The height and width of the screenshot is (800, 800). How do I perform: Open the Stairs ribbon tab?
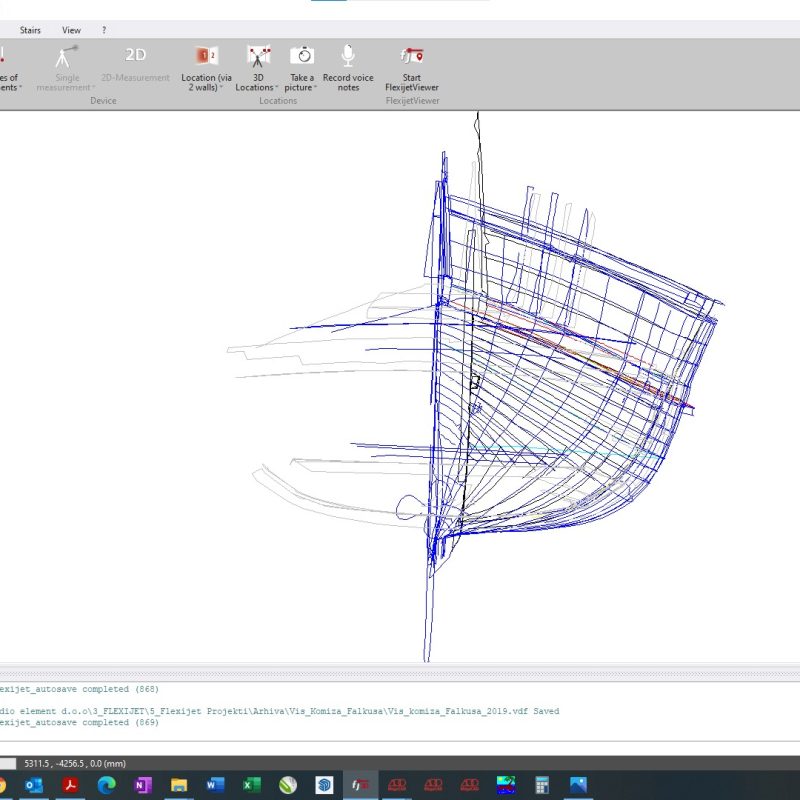pyautogui.click(x=30, y=30)
